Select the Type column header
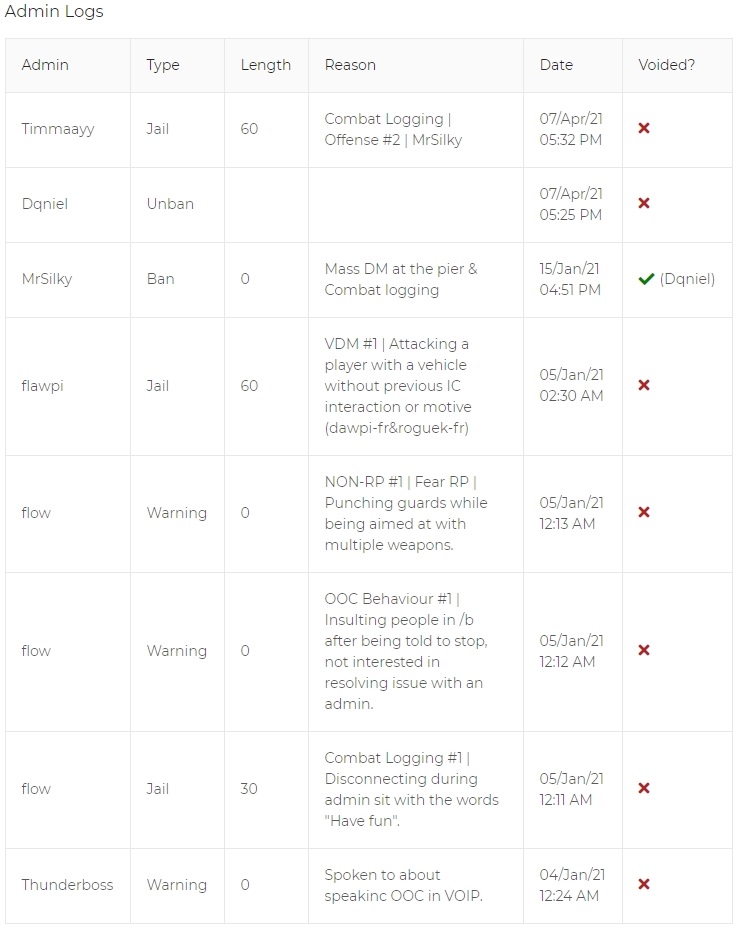The width and height of the screenshot is (738, 932). click(163, 65)
